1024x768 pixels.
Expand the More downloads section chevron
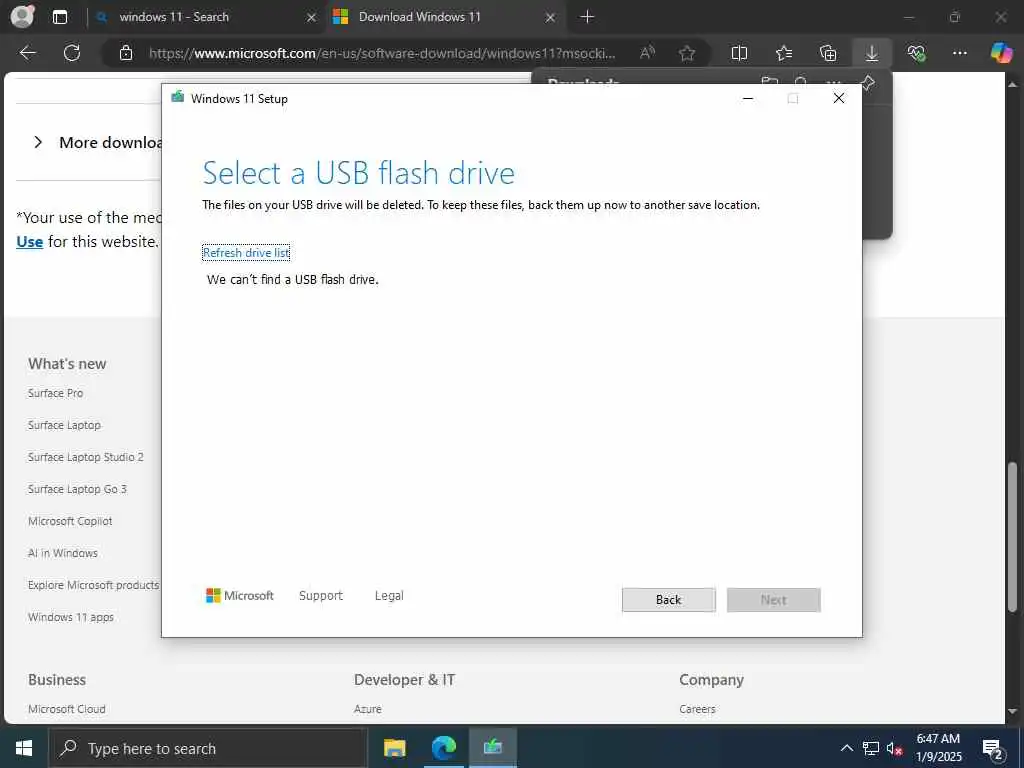coord(38,142)
